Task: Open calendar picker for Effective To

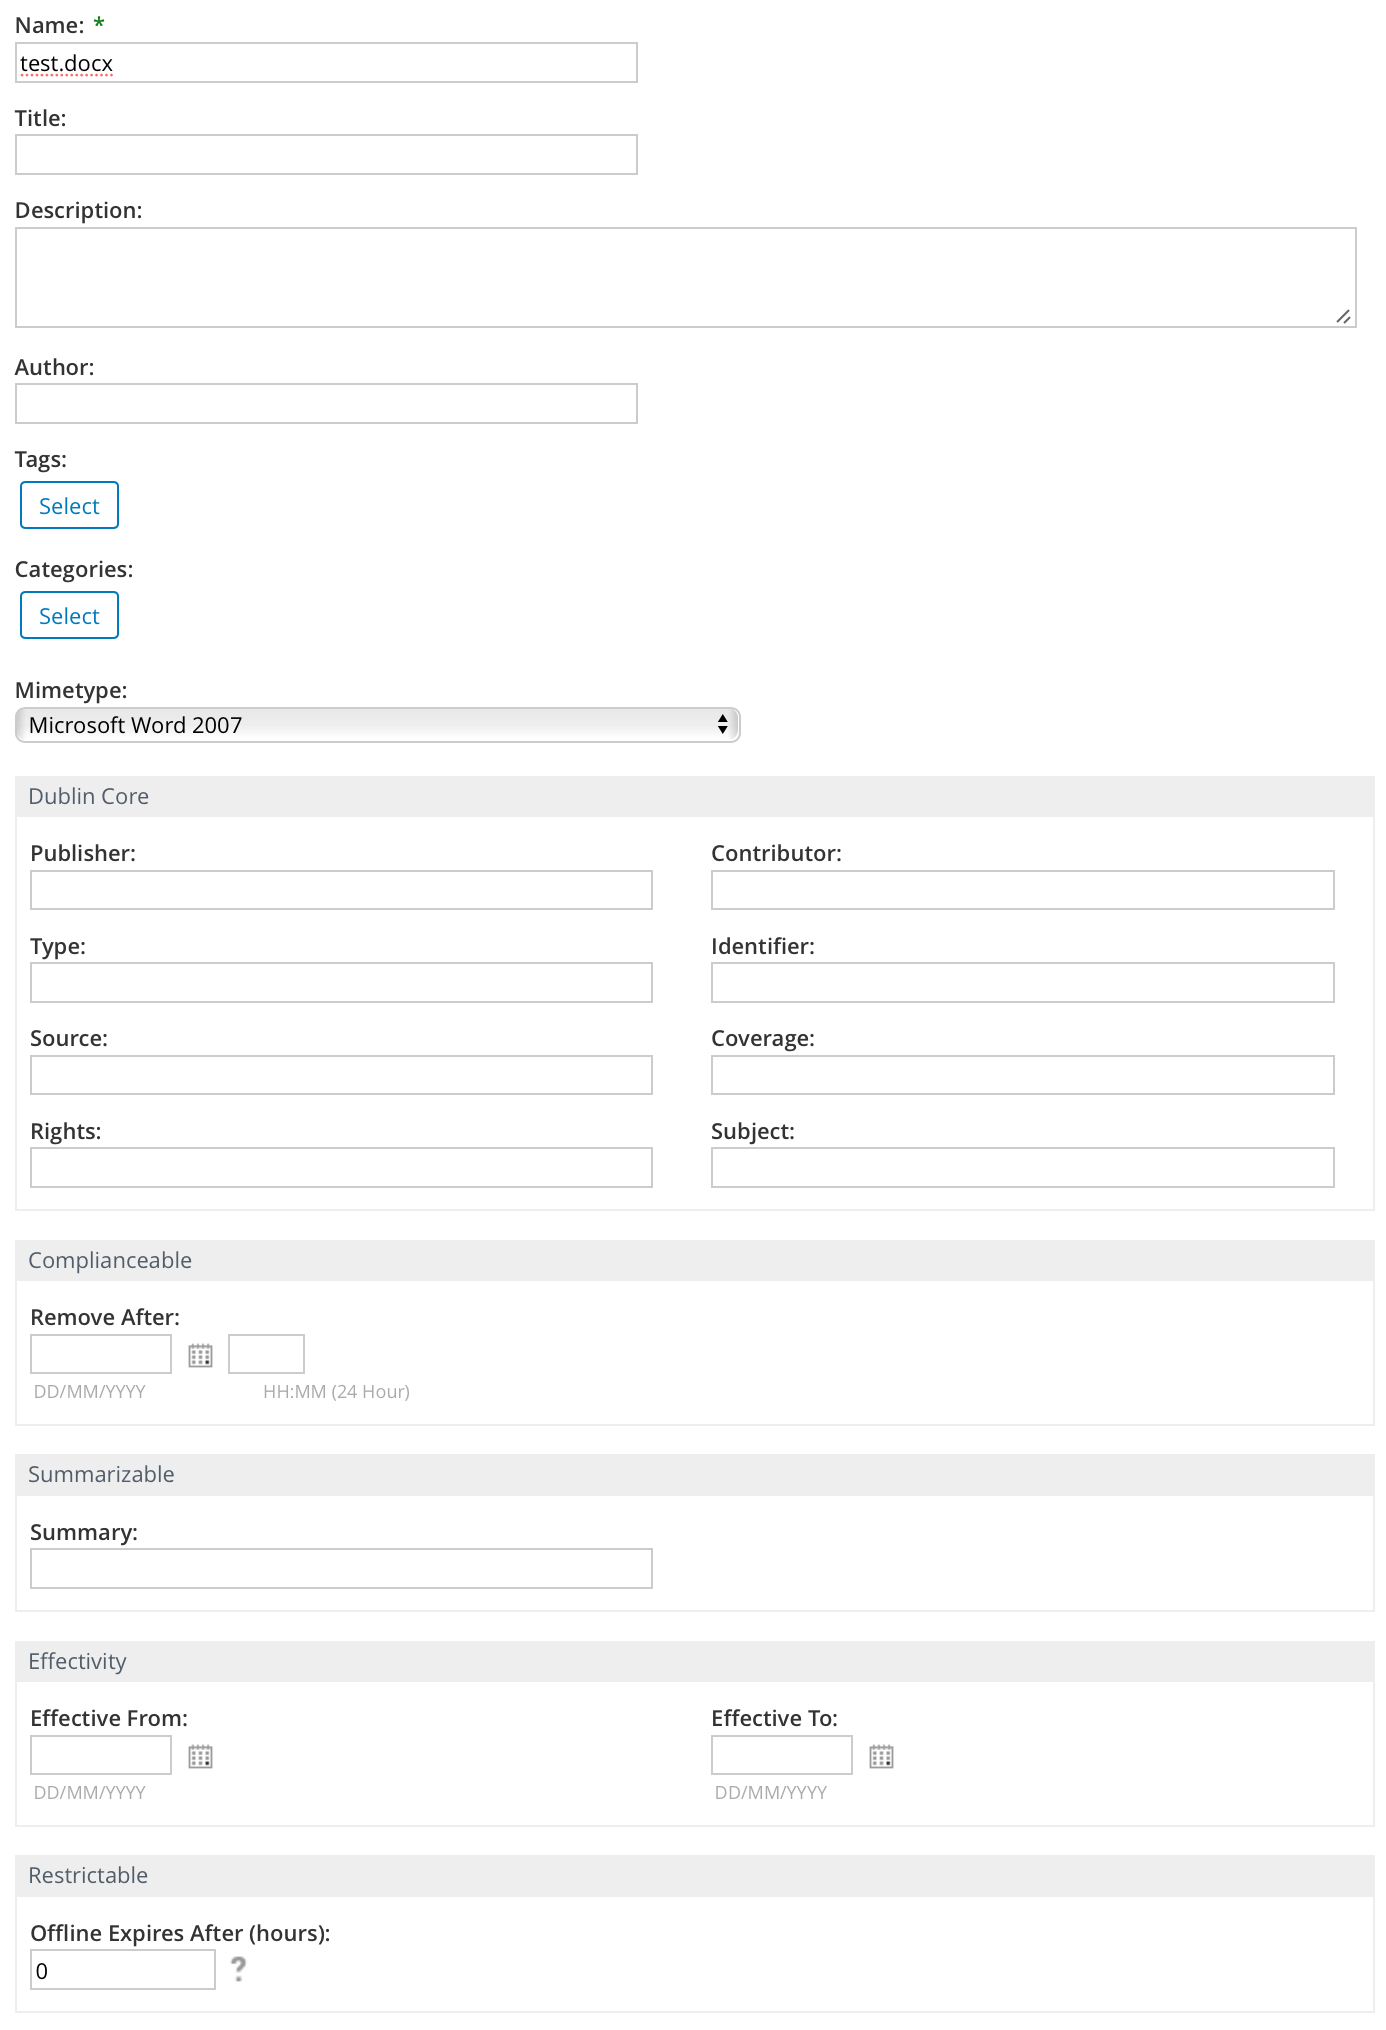Action: click(881, 1756)
